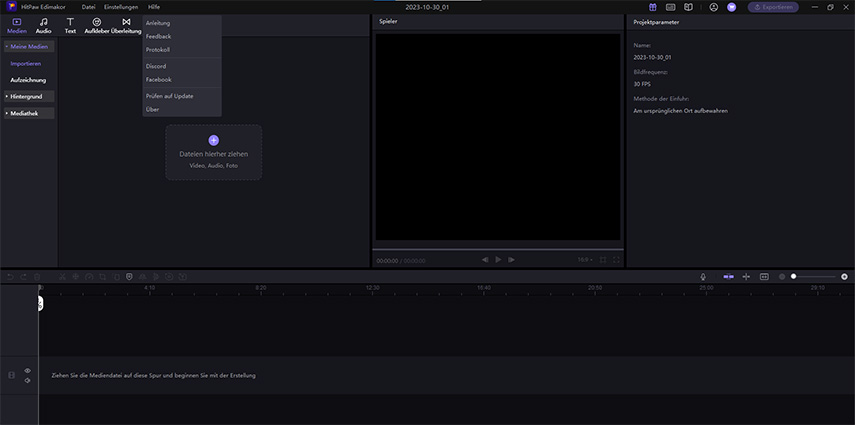
Task: Open the Einstellungen menu
Action: [x=121, y=7]
